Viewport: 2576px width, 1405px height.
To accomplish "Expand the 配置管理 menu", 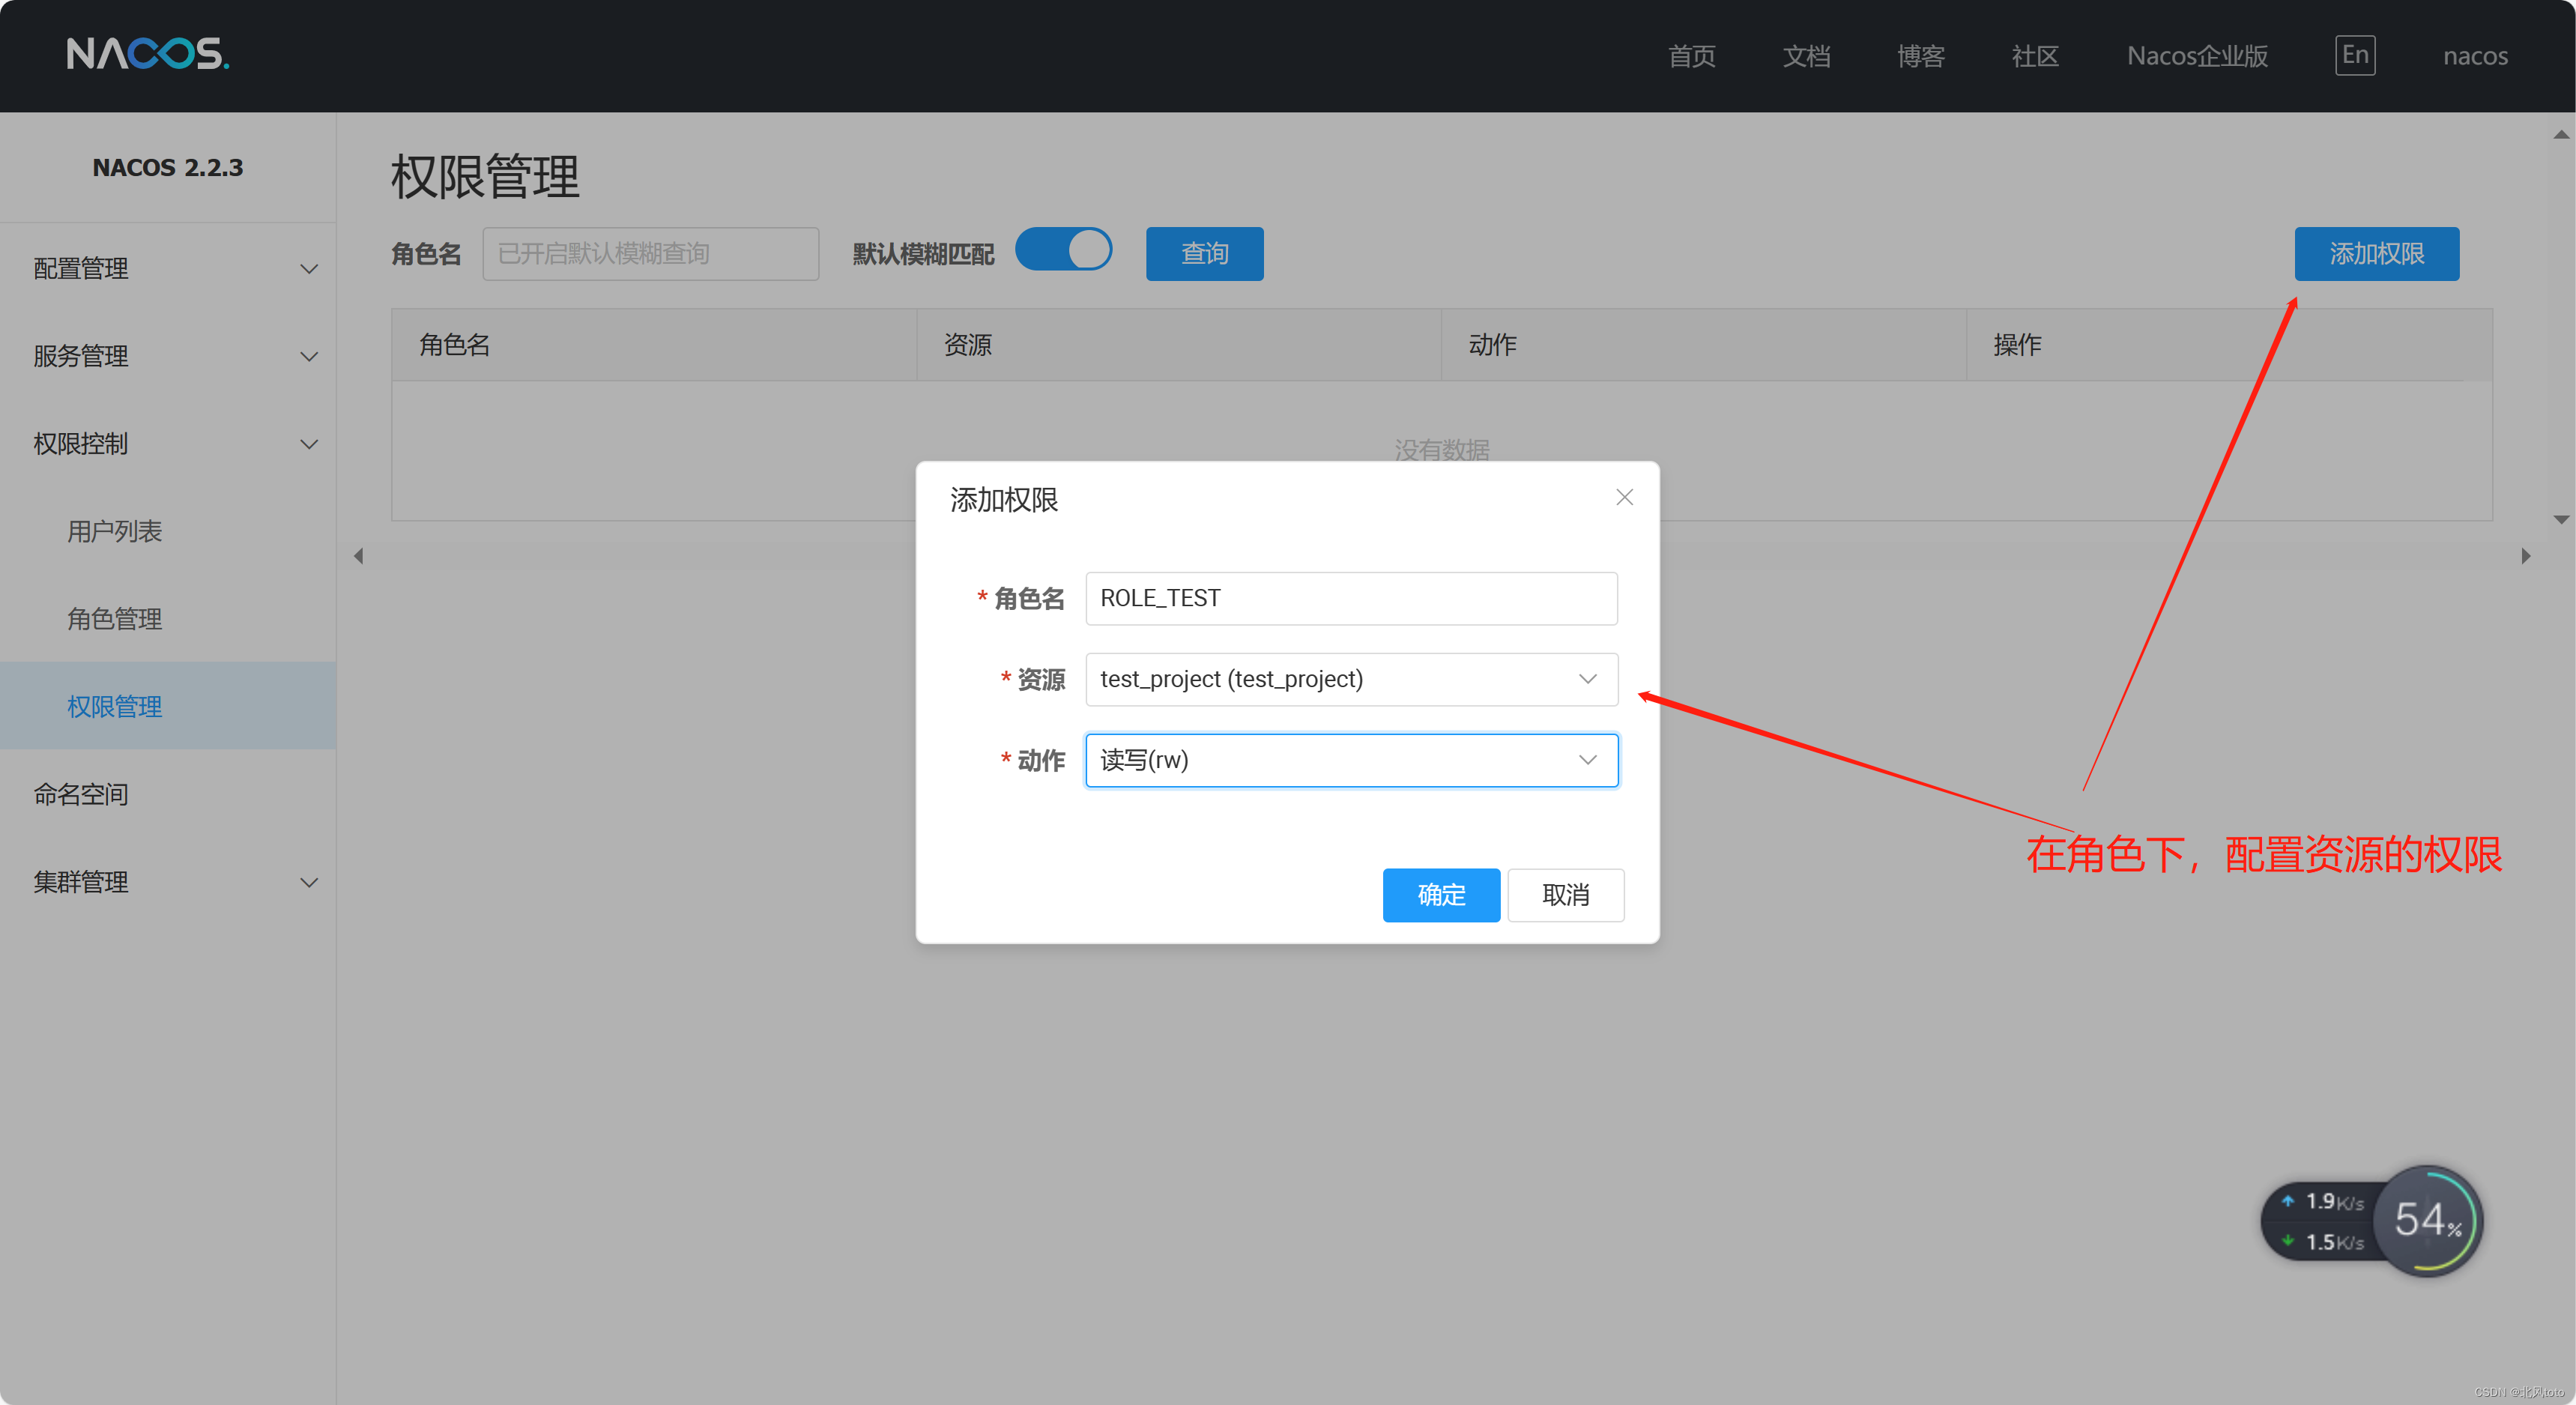I will (168, 268).
